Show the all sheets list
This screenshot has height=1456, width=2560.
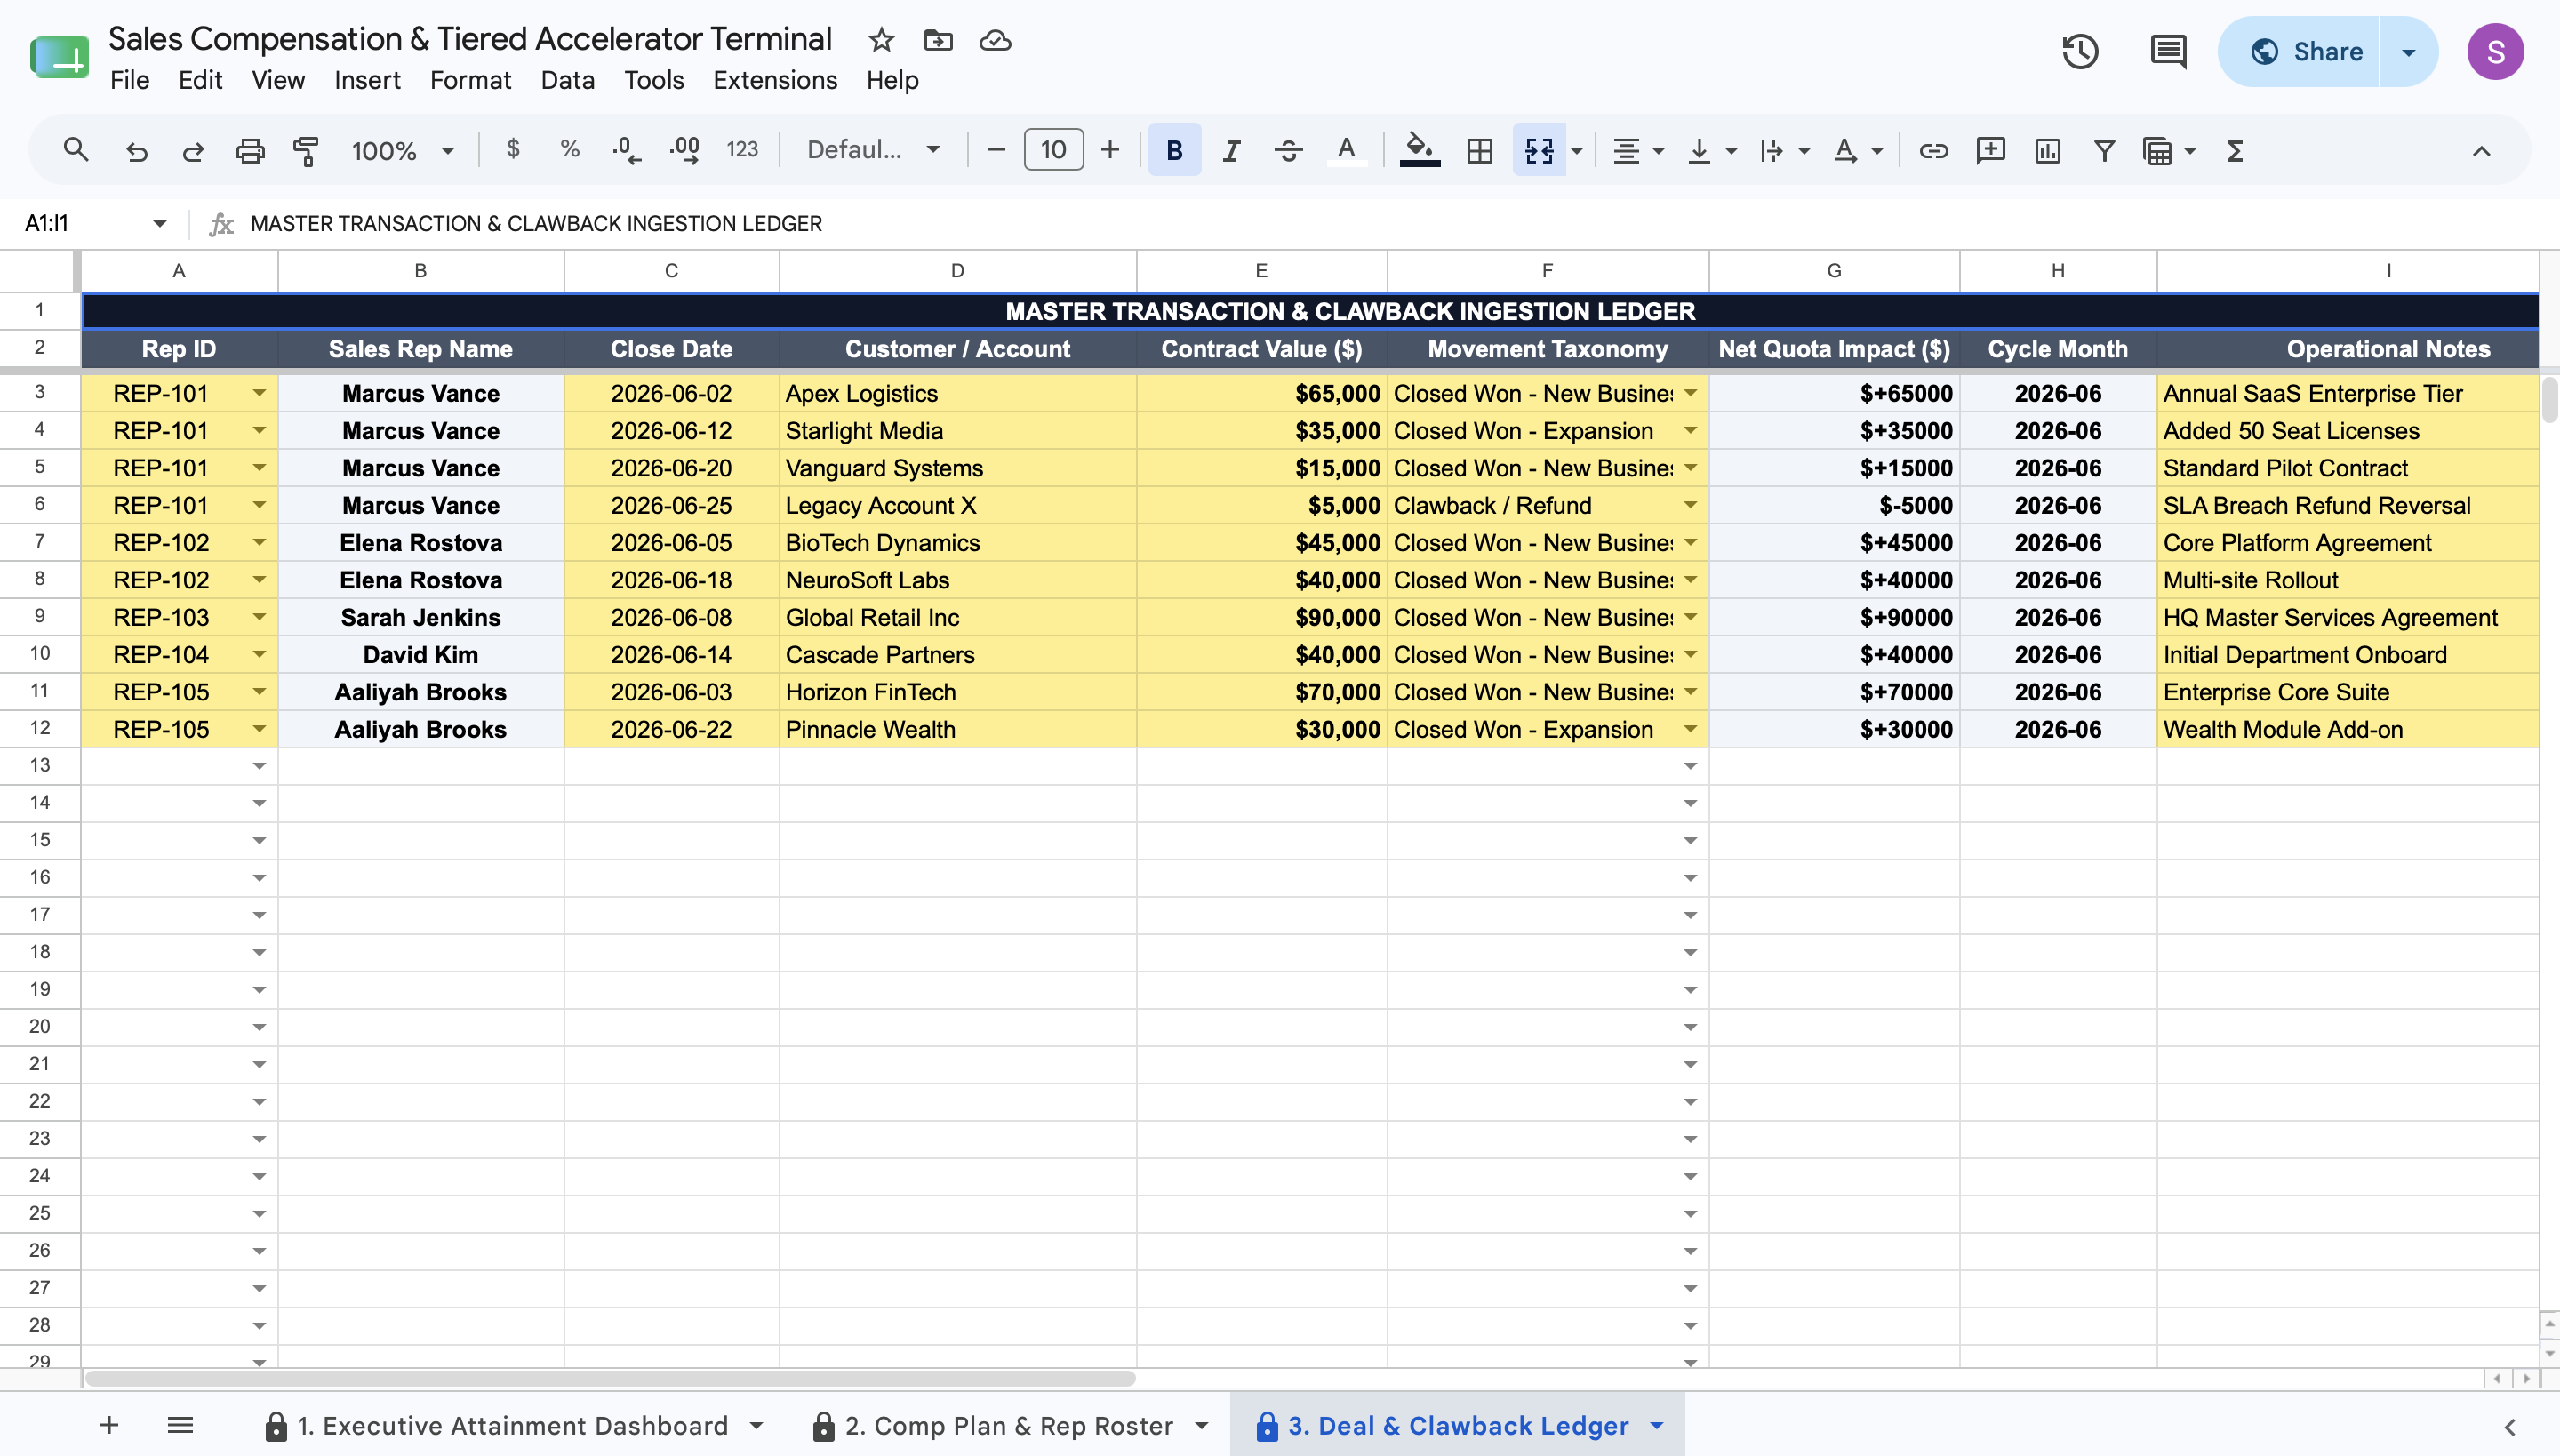coord(180,1426)
